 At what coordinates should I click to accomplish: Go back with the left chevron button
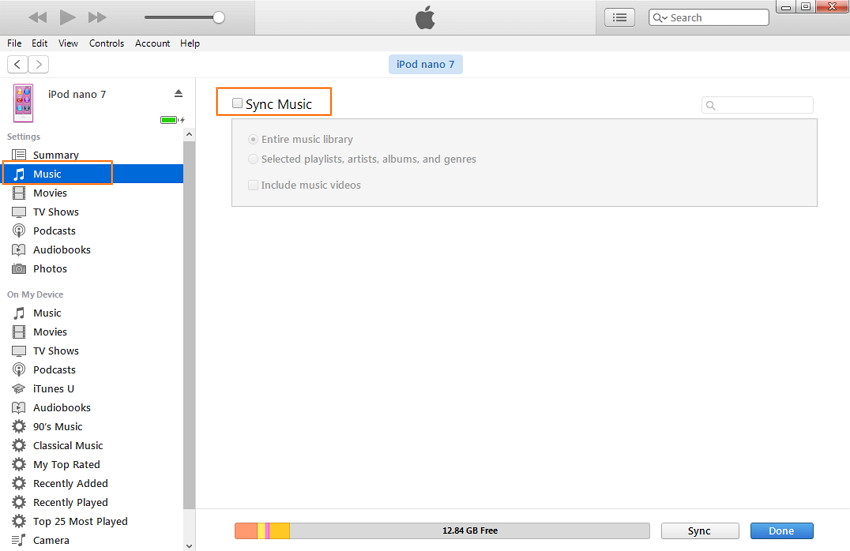(x=17, y=64)
